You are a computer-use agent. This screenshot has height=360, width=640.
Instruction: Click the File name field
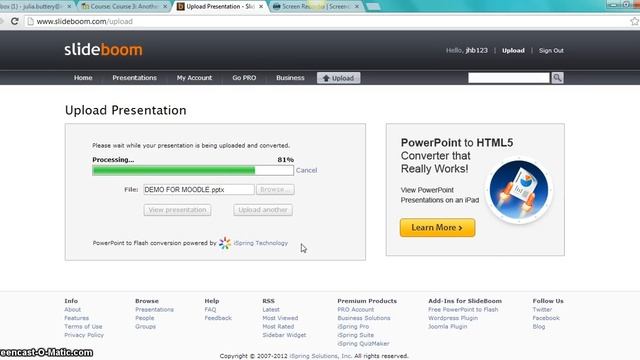[x=198, y=189]
